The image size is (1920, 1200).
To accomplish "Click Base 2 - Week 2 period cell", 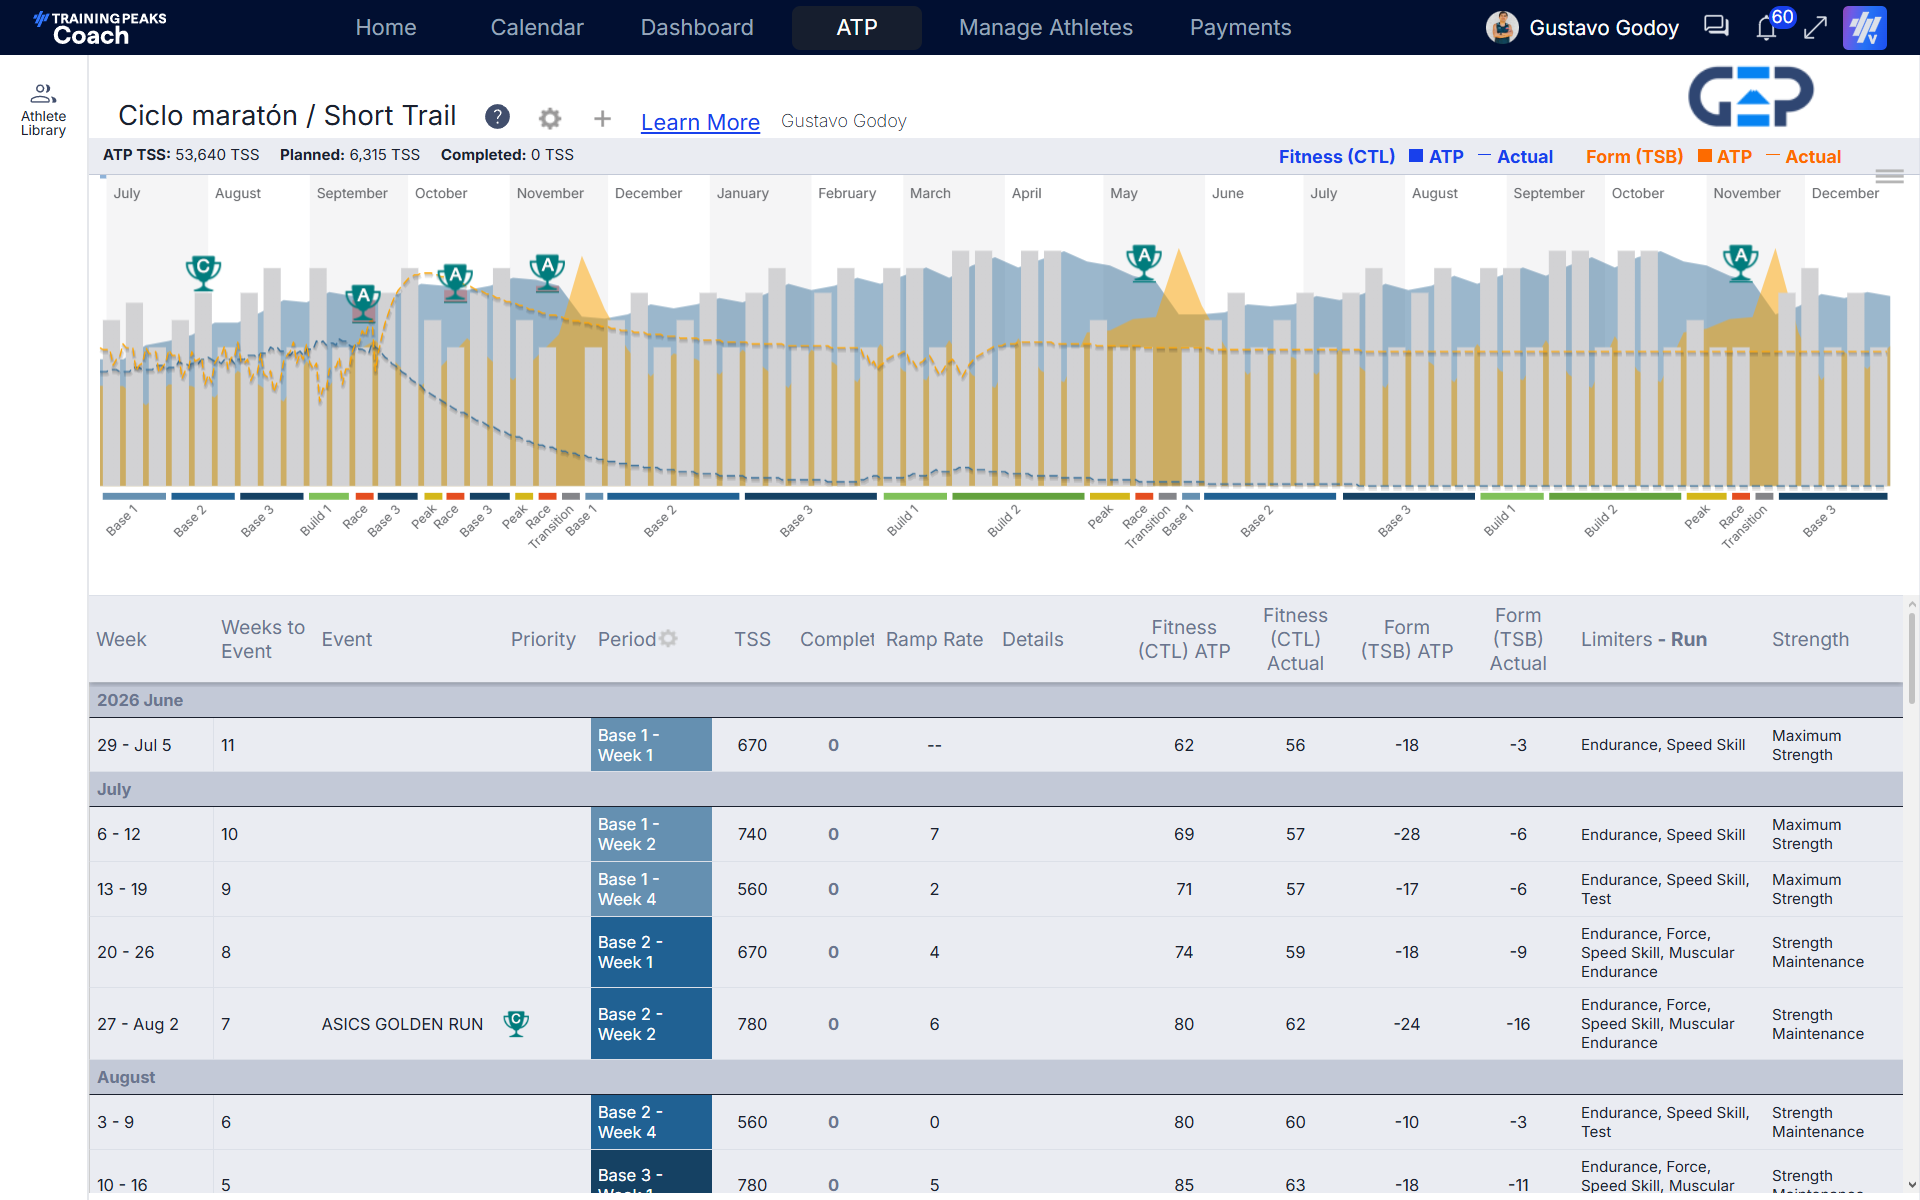I will [651, 1024].
